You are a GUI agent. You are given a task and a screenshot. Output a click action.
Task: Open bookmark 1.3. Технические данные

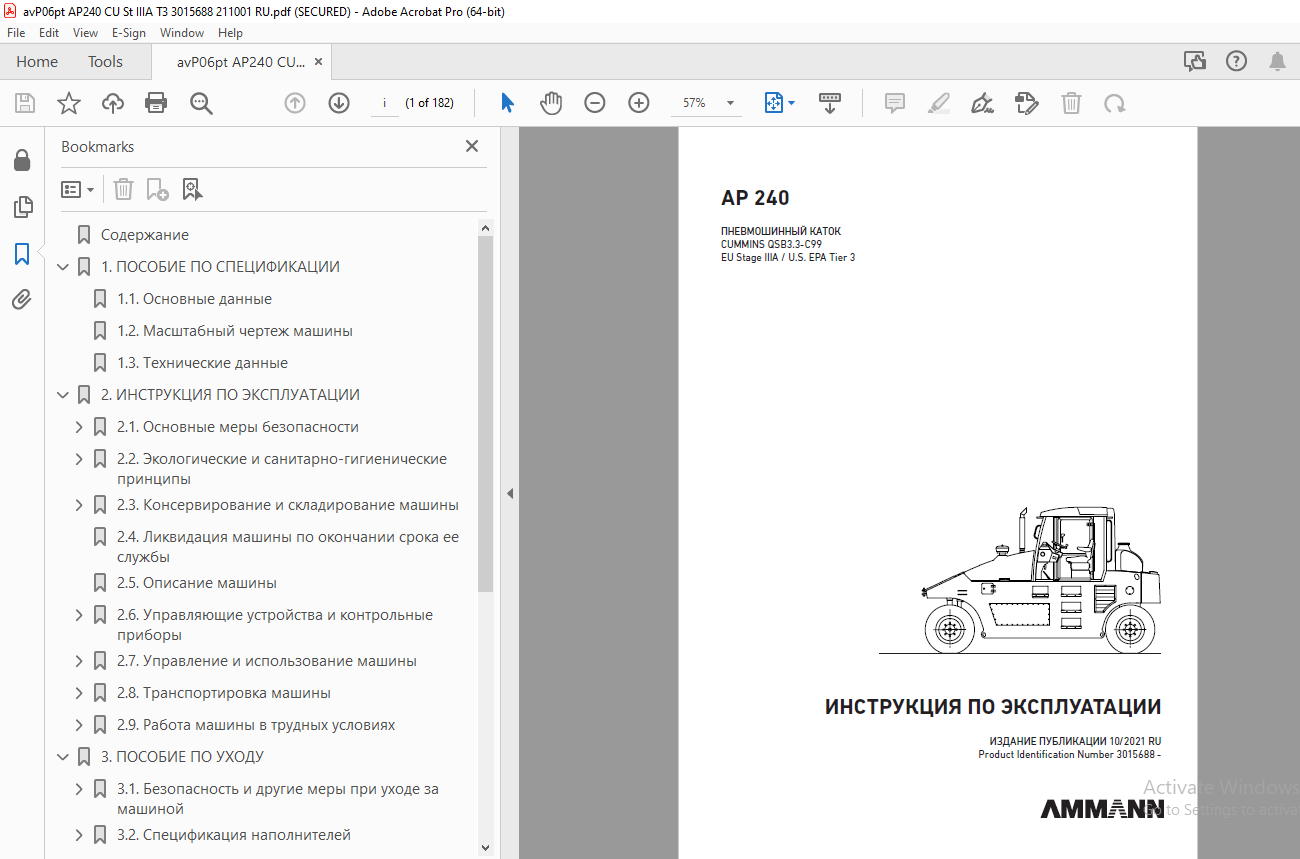coord(202,363)
